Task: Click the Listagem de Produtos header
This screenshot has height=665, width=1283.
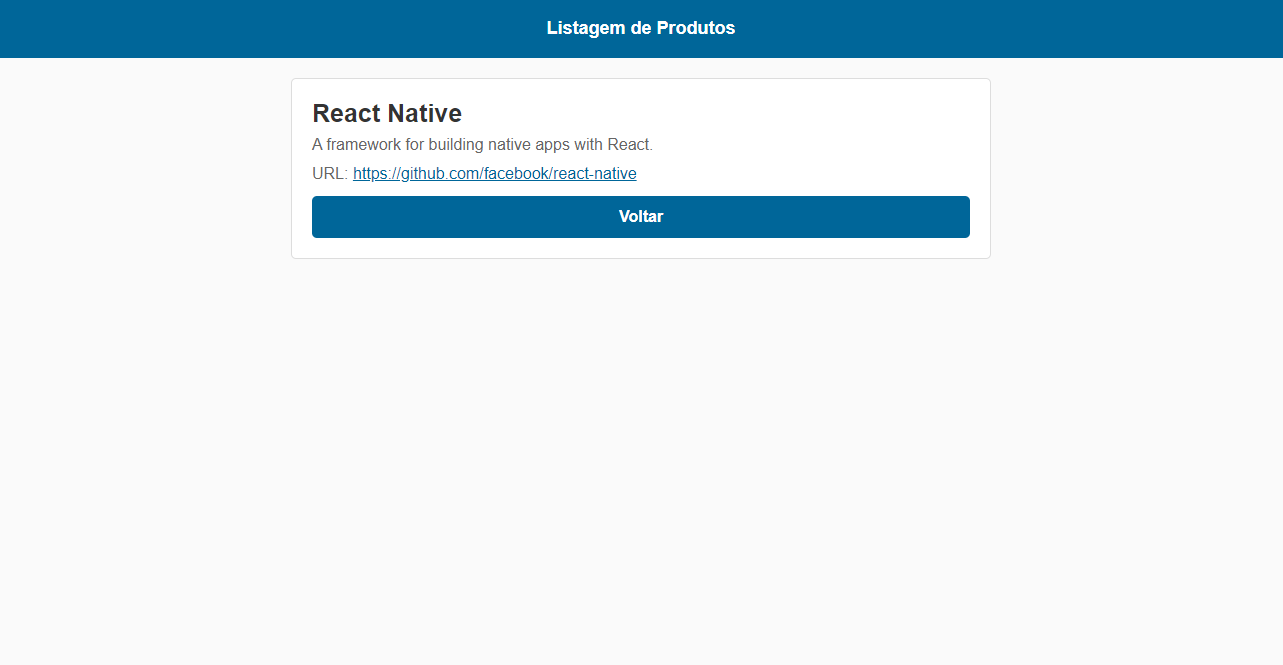Action: (x=640, y=28)
